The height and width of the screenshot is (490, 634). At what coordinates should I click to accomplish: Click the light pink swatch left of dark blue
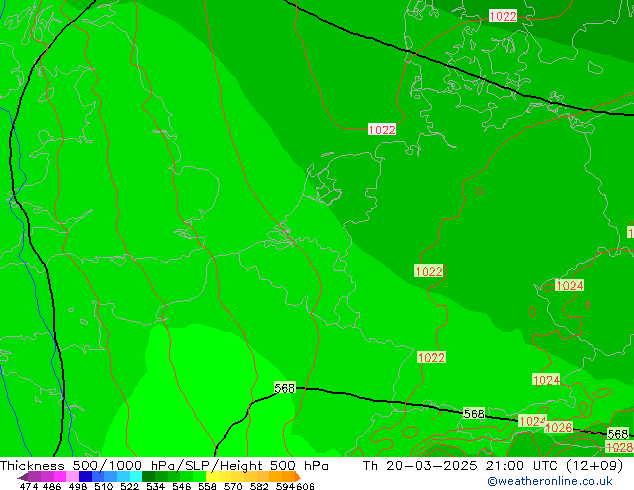[72, 476]
